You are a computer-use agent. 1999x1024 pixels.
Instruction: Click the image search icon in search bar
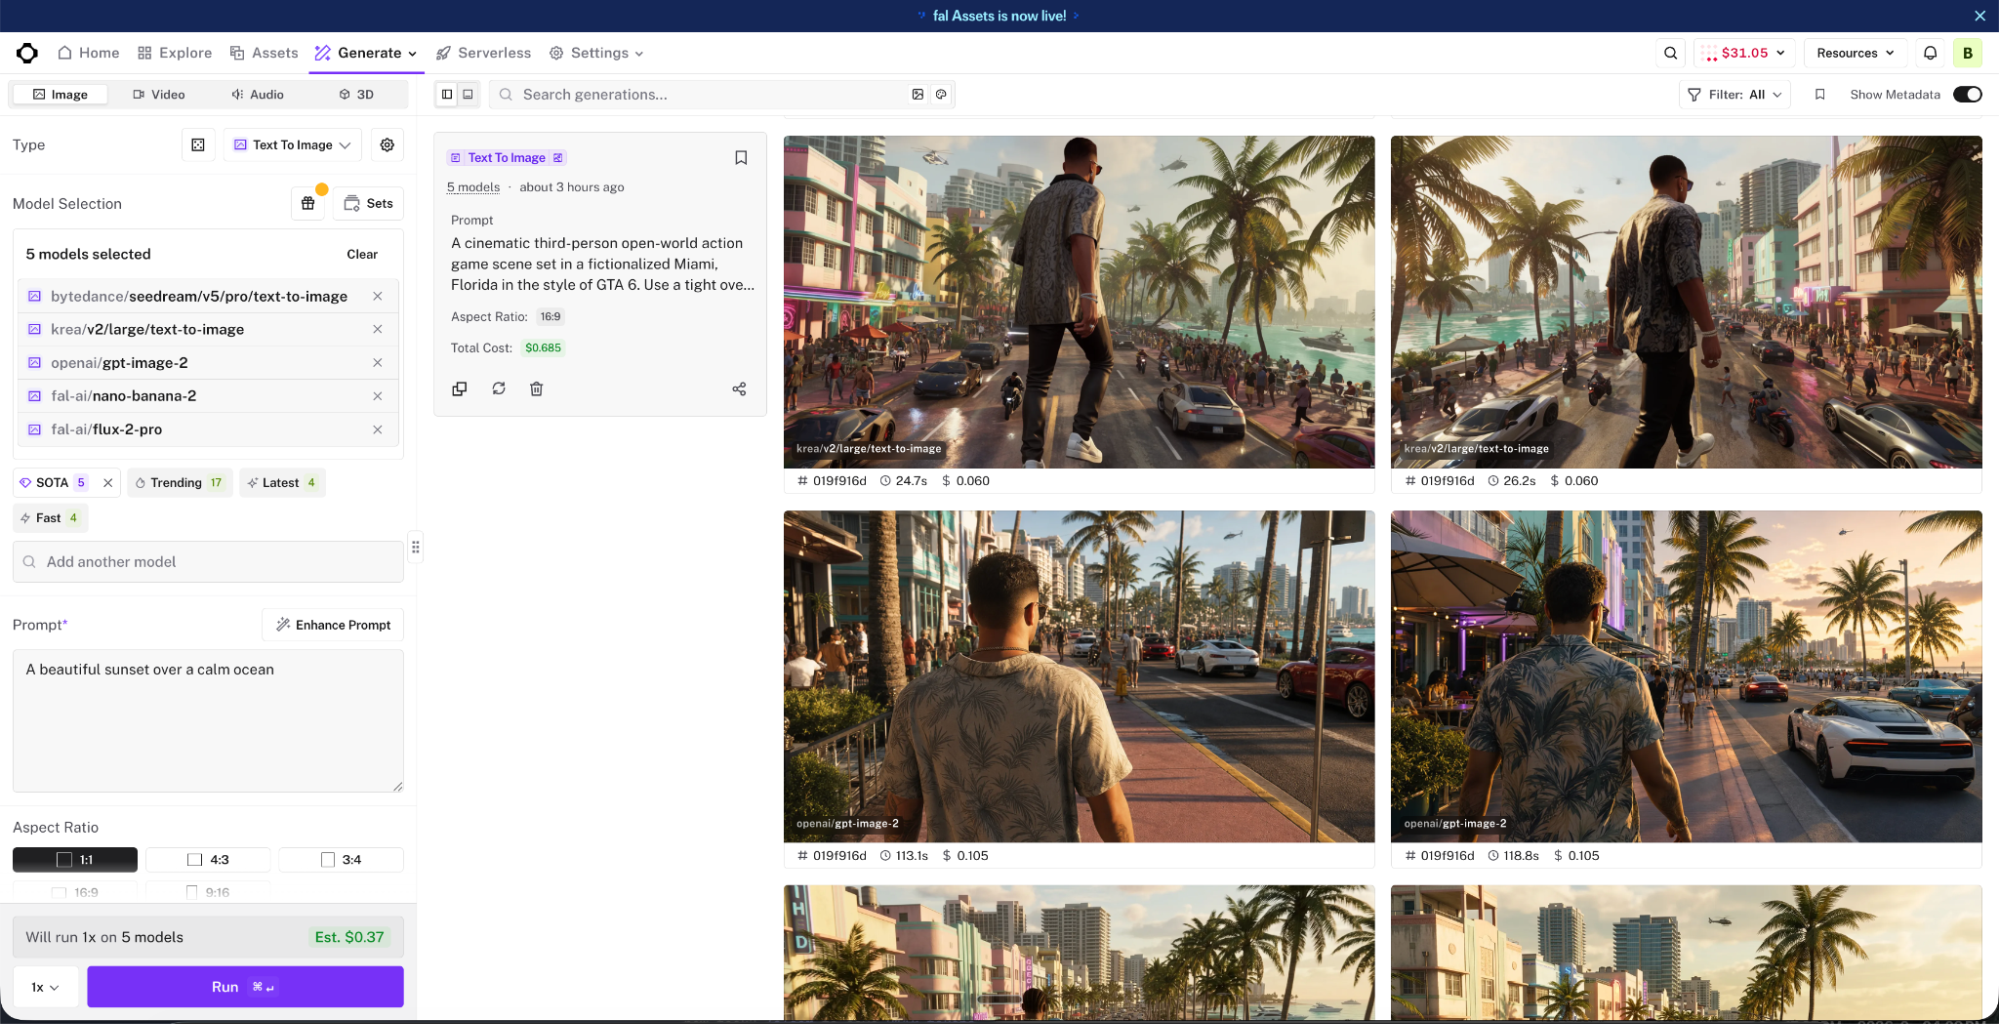[x=917, y=94]
